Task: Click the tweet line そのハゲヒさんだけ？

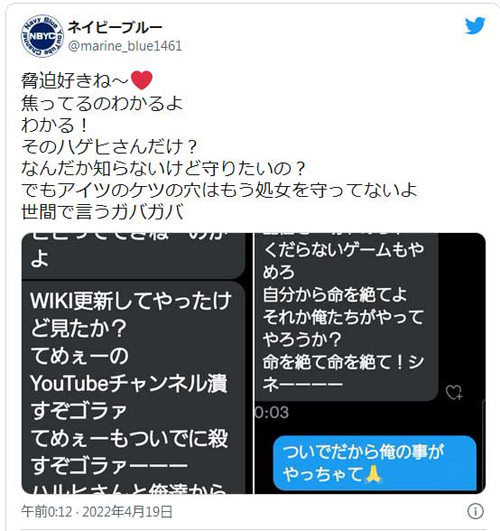Action: 109,146
